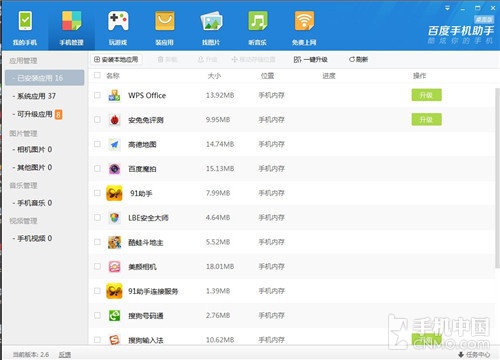Open the 免费上网 wifi icon
The image size is (500, 360).
[304, 21]
